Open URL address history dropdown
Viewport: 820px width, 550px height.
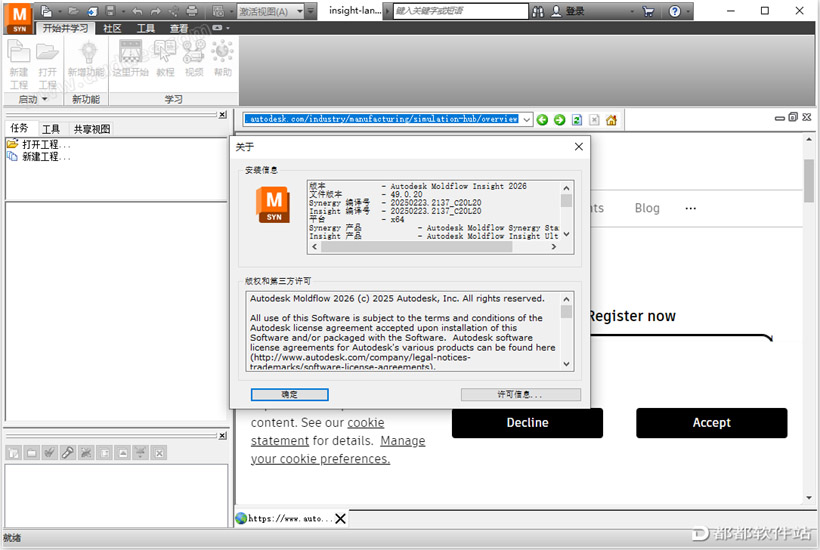pyautogui.click(x=527, y=120)
